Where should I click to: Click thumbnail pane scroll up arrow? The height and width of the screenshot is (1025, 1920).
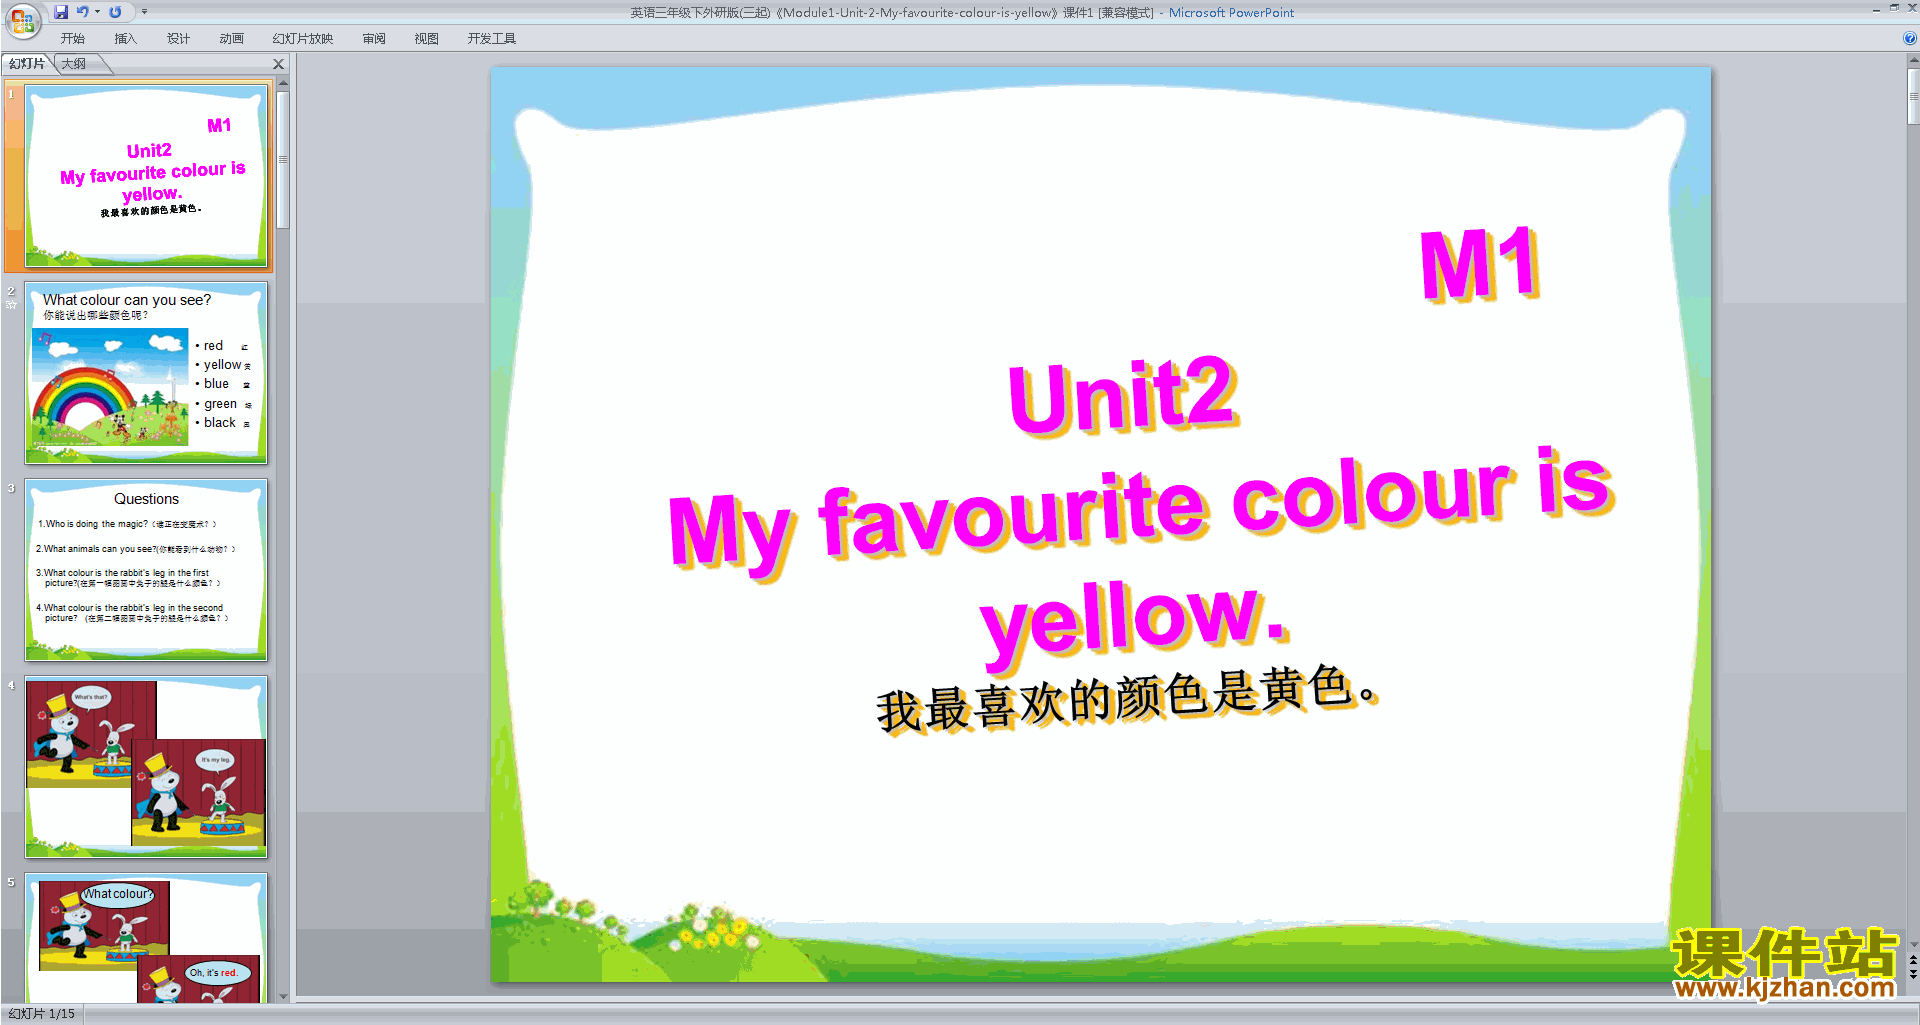coord(283,83)
